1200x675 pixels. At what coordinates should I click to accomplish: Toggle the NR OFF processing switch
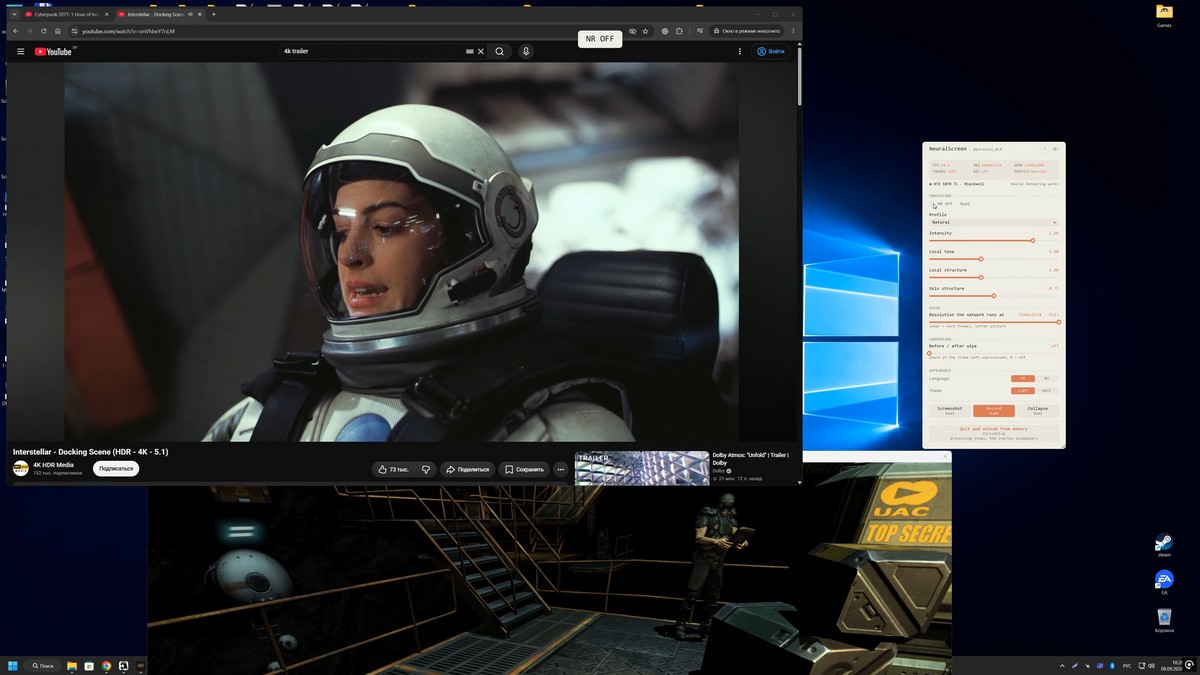point(940,204)
